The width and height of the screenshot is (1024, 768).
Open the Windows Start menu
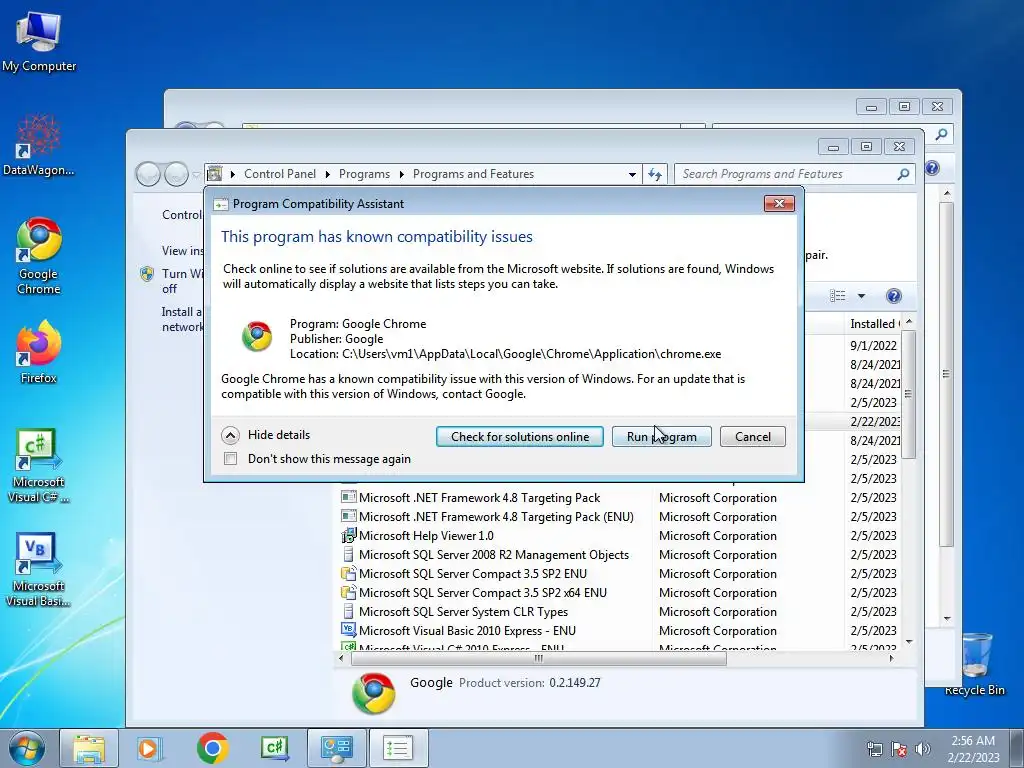[27, 748]
